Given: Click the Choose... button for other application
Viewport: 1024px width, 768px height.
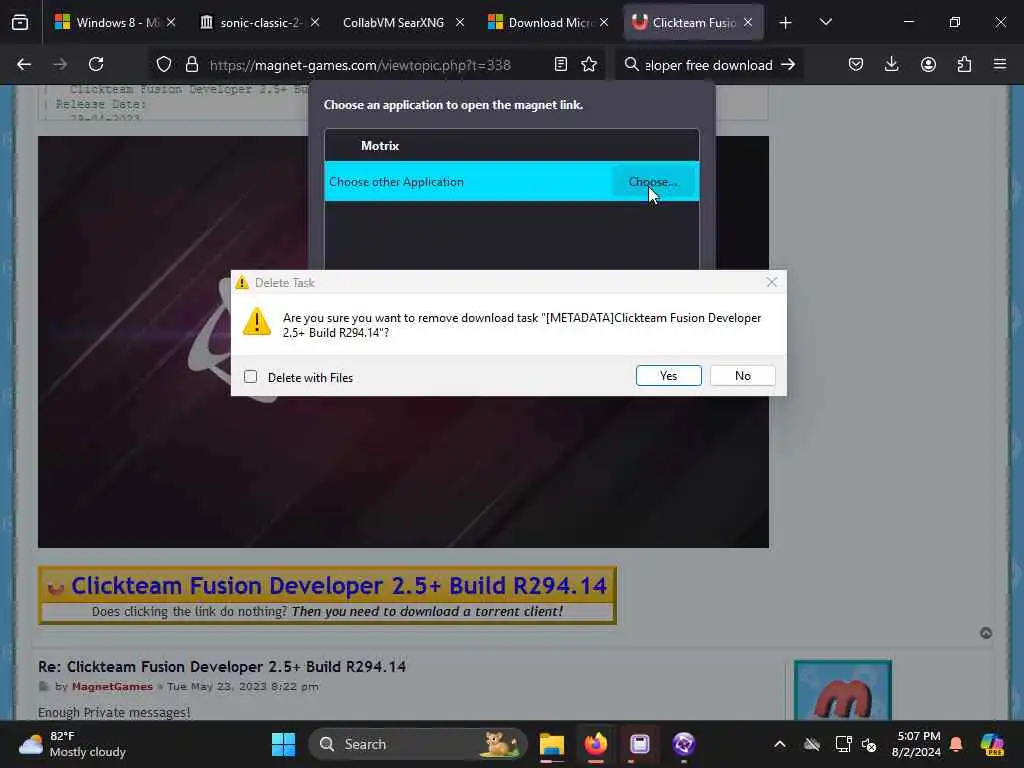Looking at the screenshot, I should (x=652, y=182).
